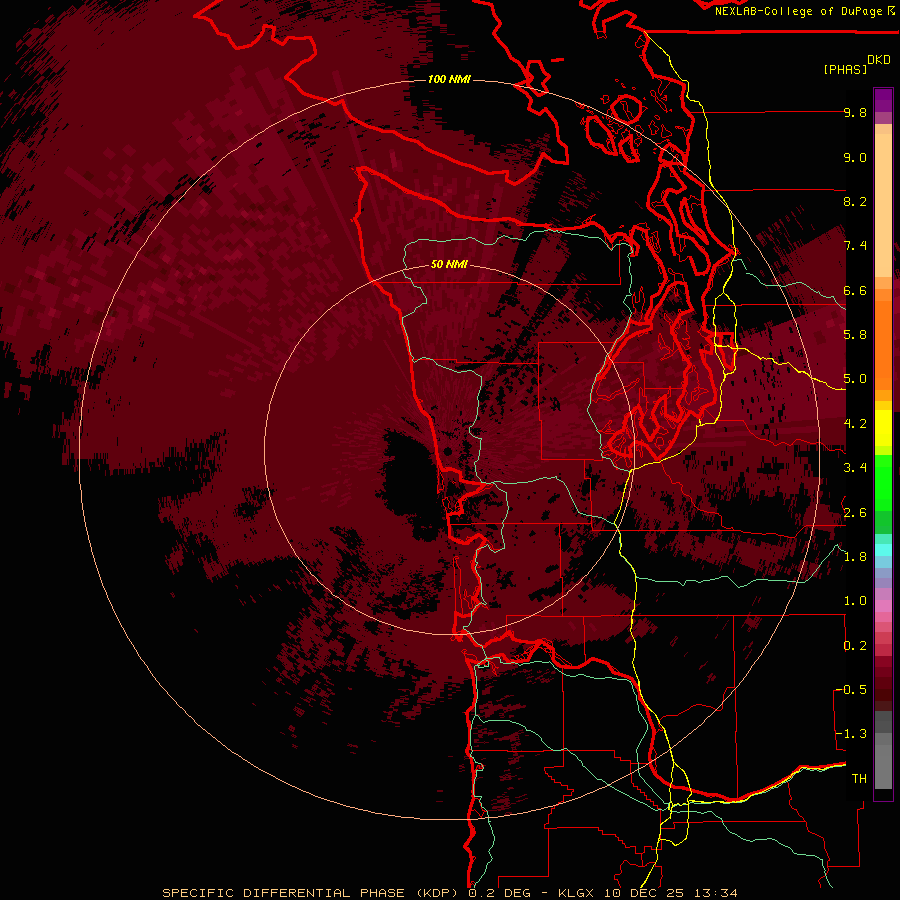Select the 1.8 scale value
900x900 pixels.
pos(855,557)
